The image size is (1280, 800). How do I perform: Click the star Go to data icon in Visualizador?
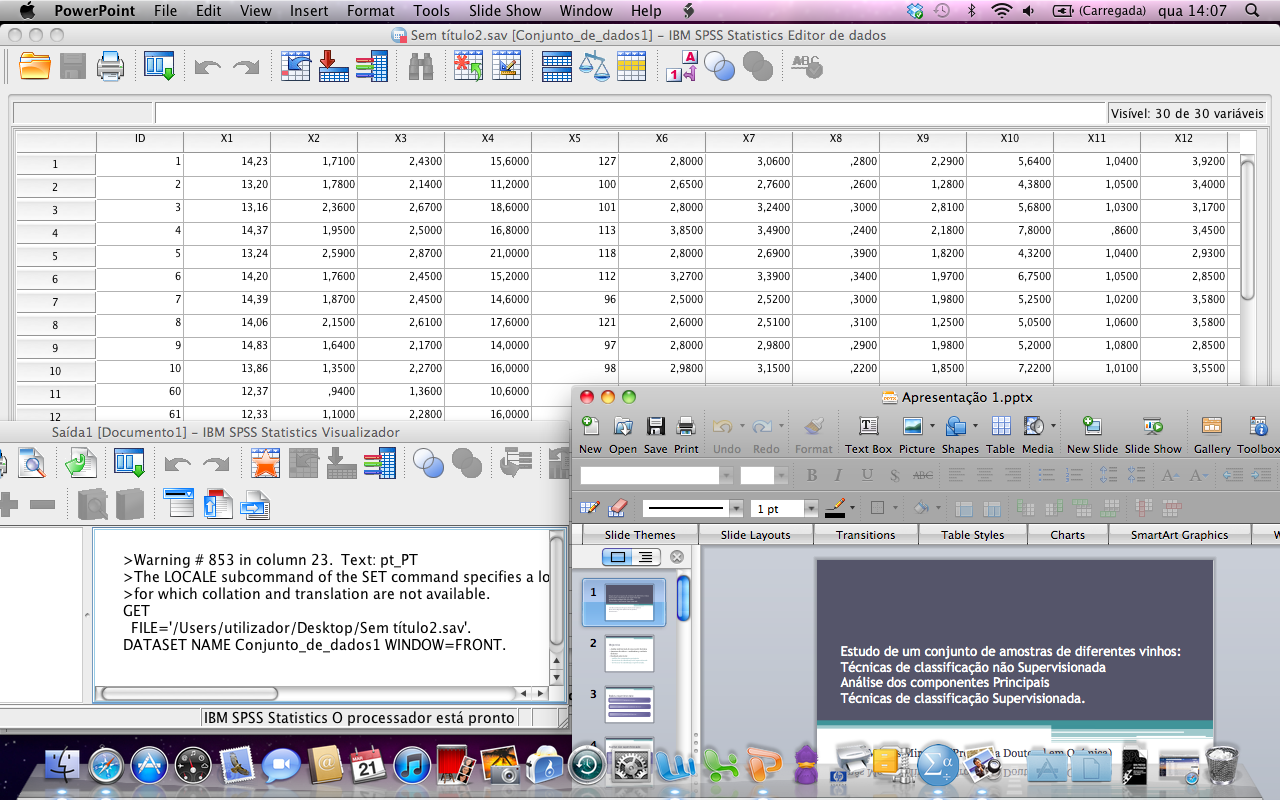(265, 463)
